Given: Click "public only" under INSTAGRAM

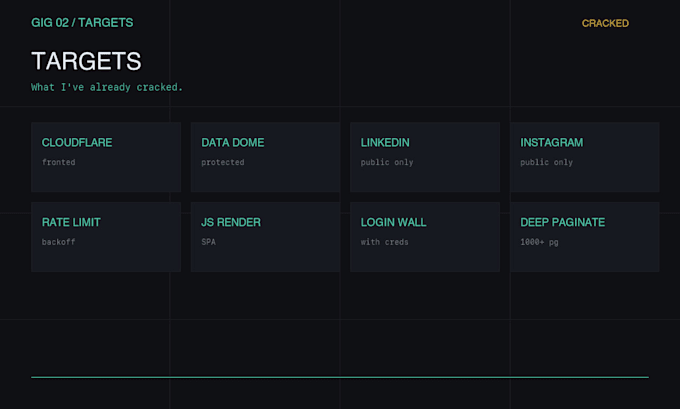Looking at the screenshot, I should (546, 162).
